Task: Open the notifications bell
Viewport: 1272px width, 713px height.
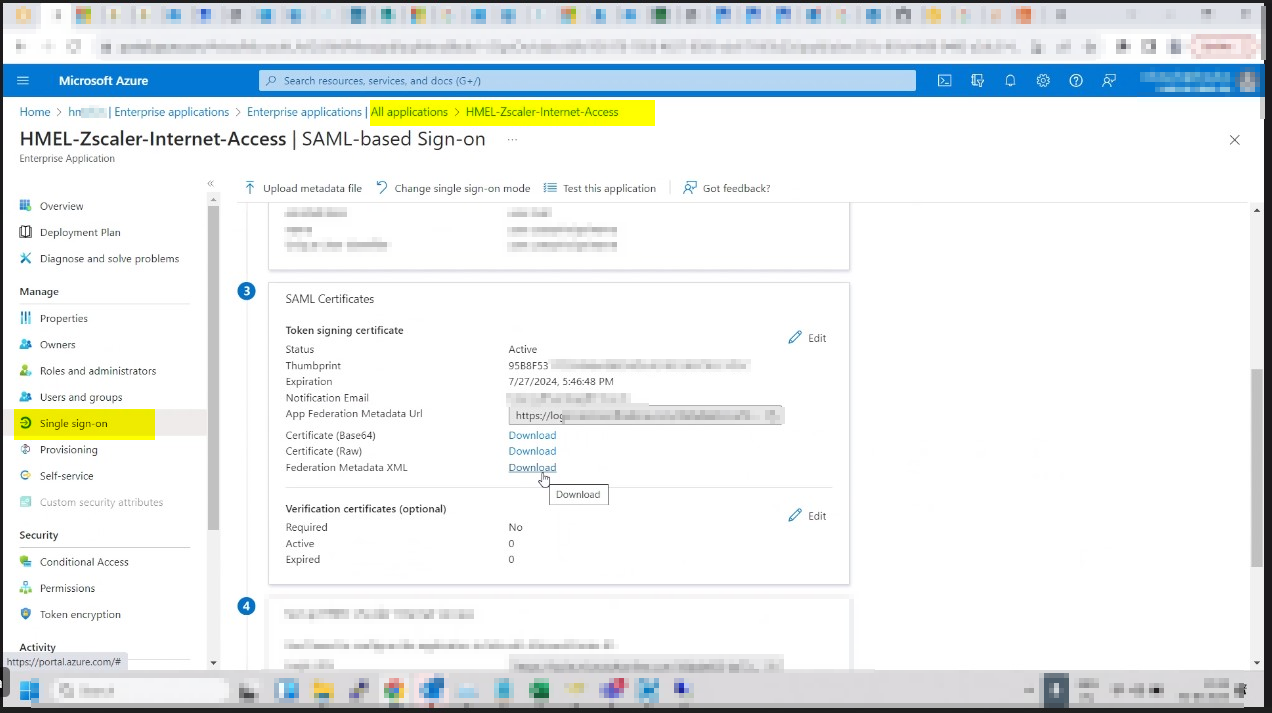Action: [1010, 81]
